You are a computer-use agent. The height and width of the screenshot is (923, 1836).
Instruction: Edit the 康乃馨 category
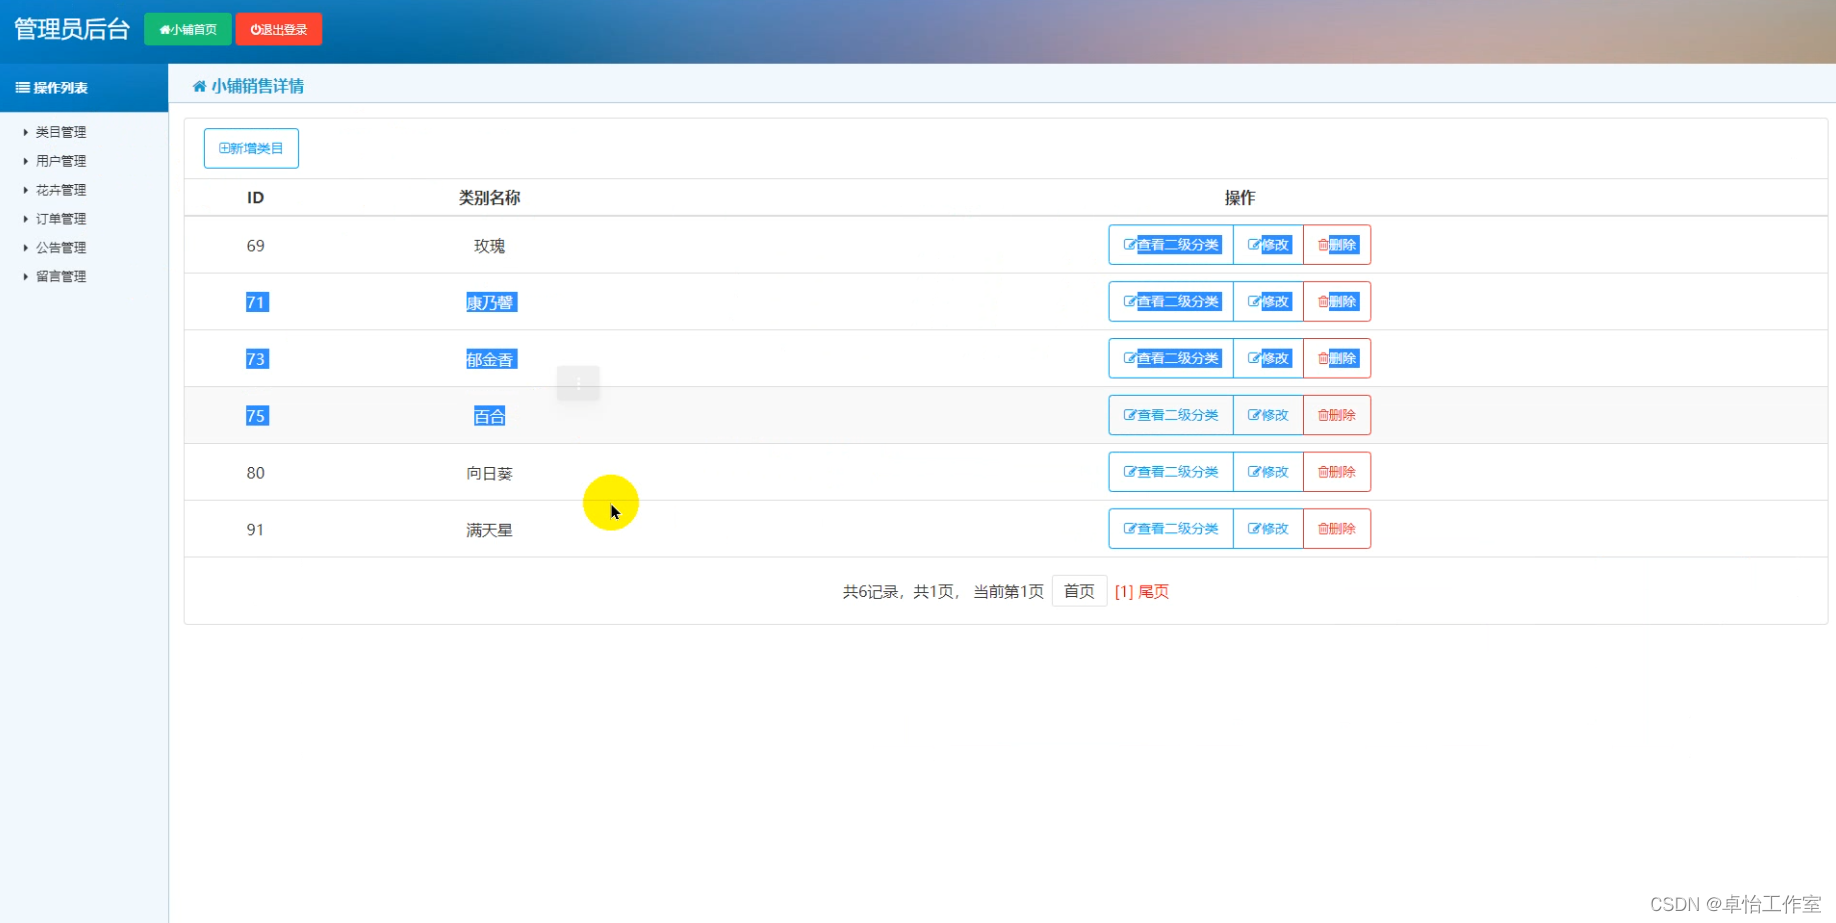point(1268,302)
